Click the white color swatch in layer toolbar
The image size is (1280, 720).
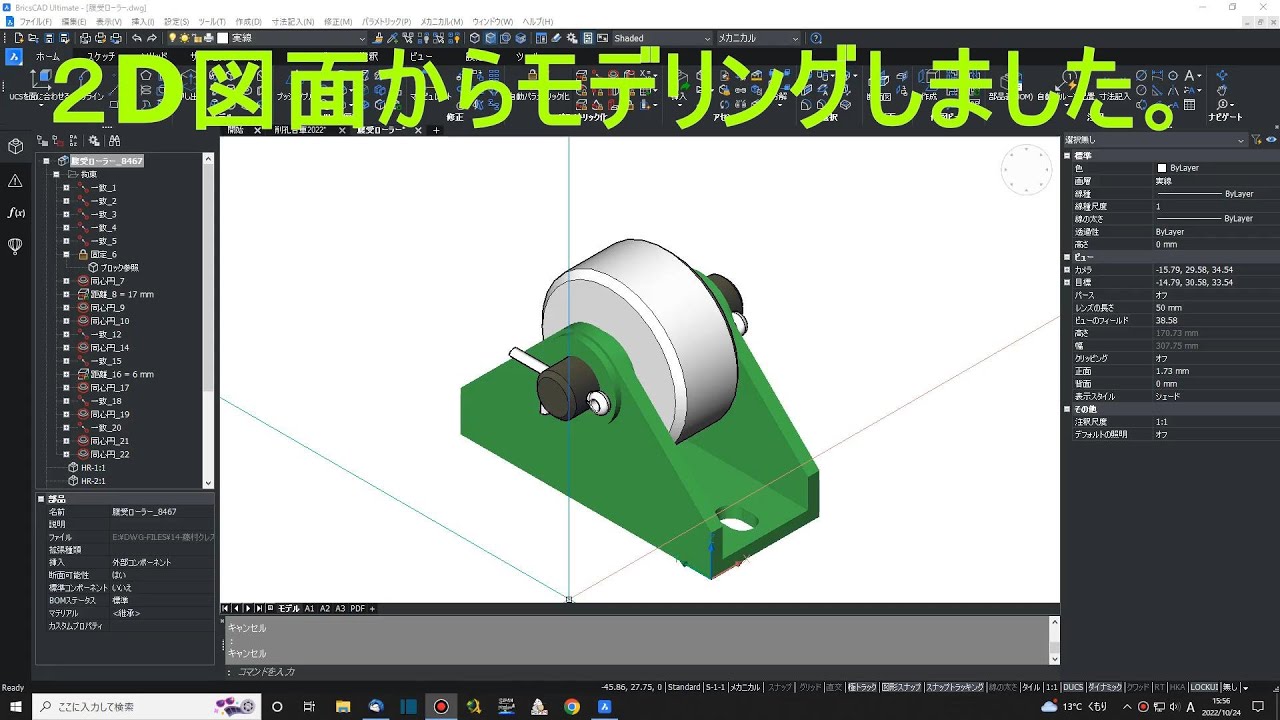[x=223, y=38]
